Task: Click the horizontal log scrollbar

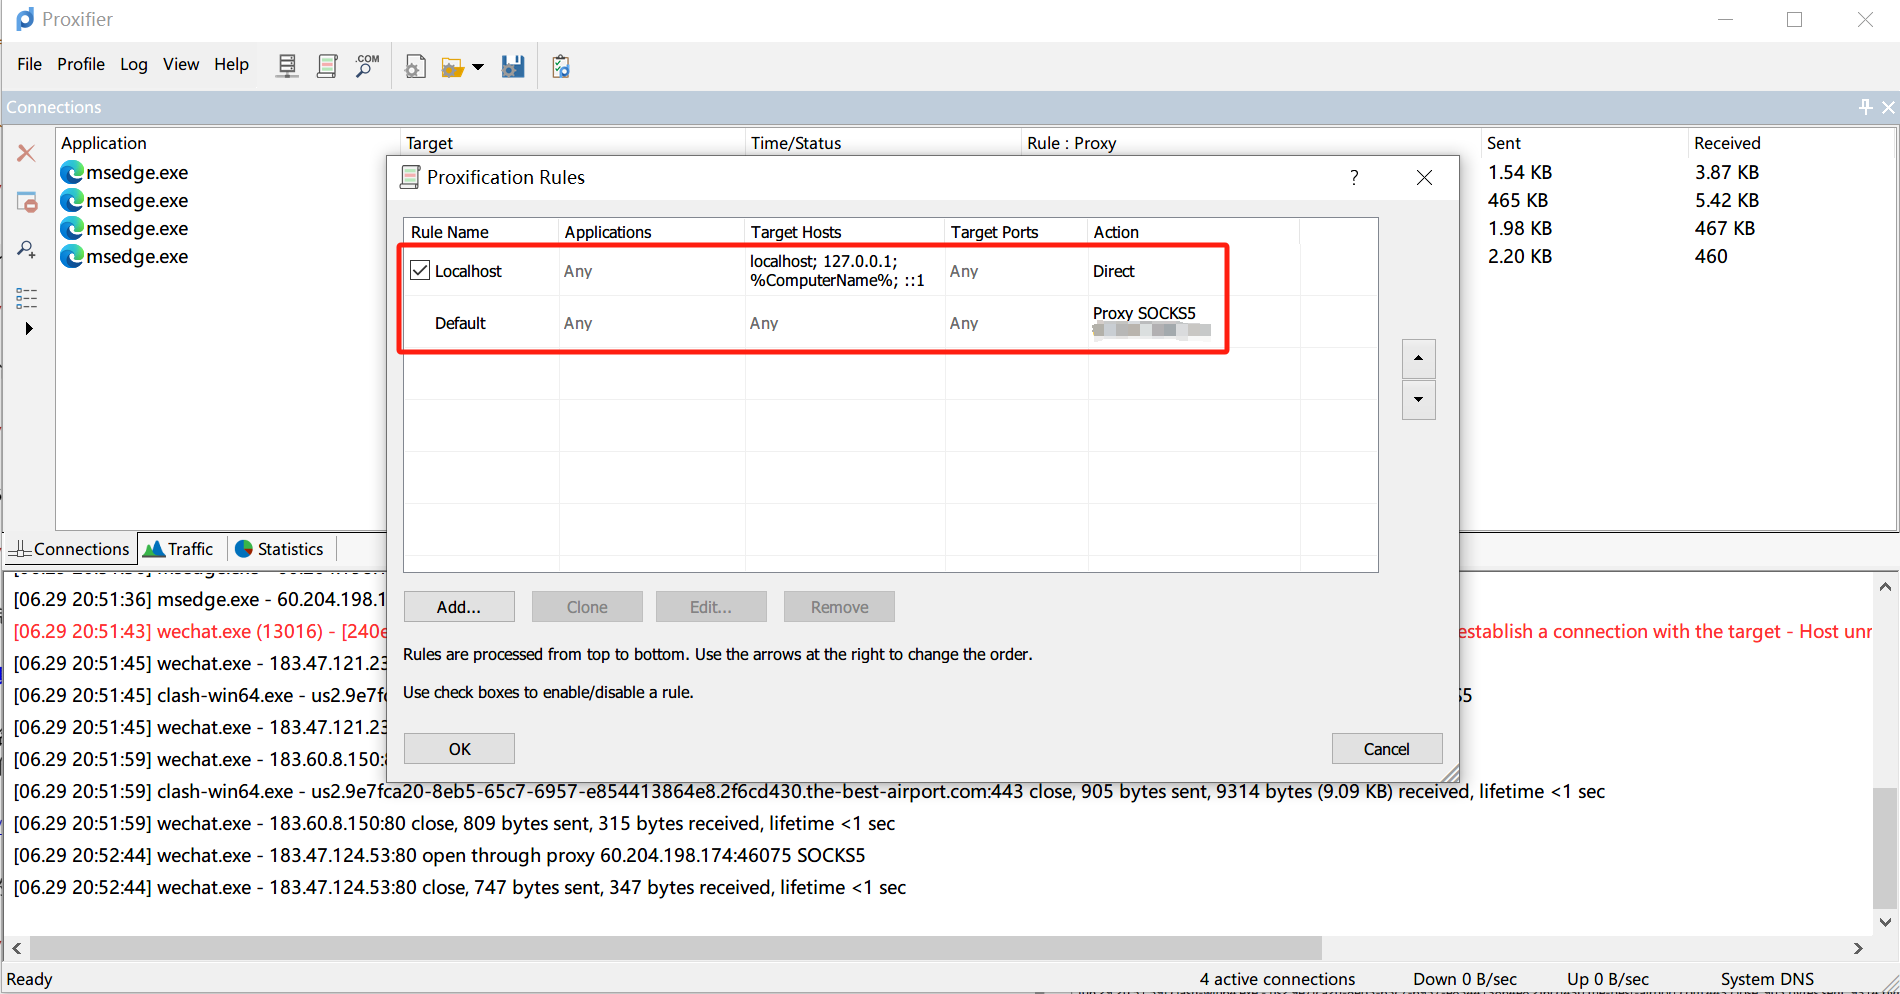Action: [675, 948]
